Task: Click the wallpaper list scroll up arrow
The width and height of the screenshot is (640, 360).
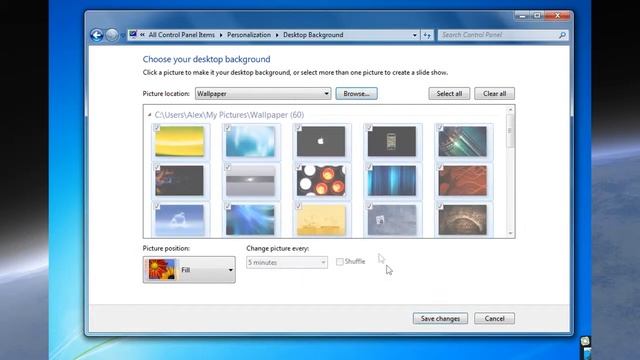Action: pos(510,109)
